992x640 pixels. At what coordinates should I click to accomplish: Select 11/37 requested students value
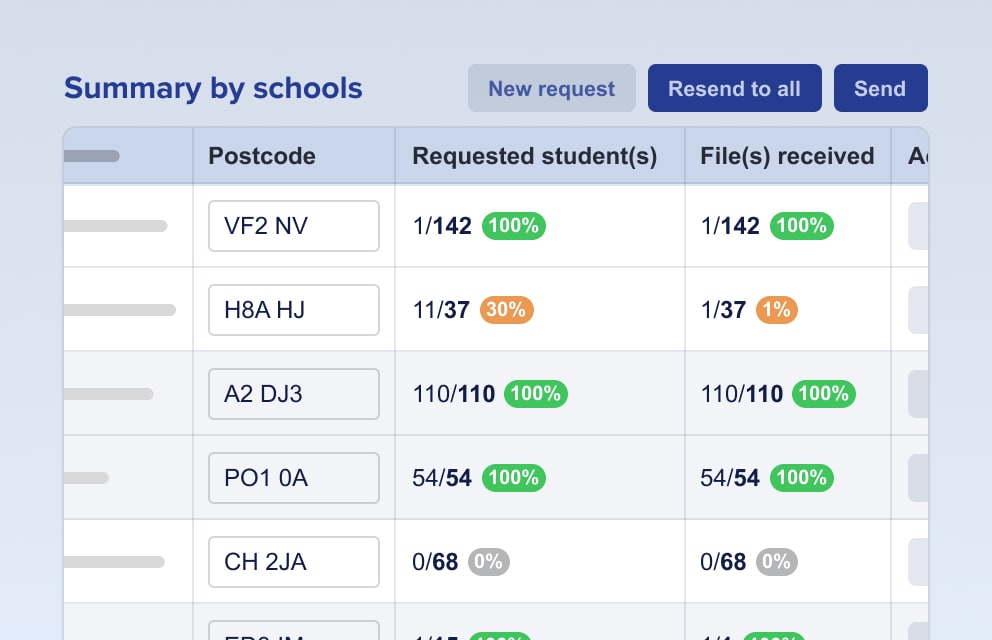point(441,310)
